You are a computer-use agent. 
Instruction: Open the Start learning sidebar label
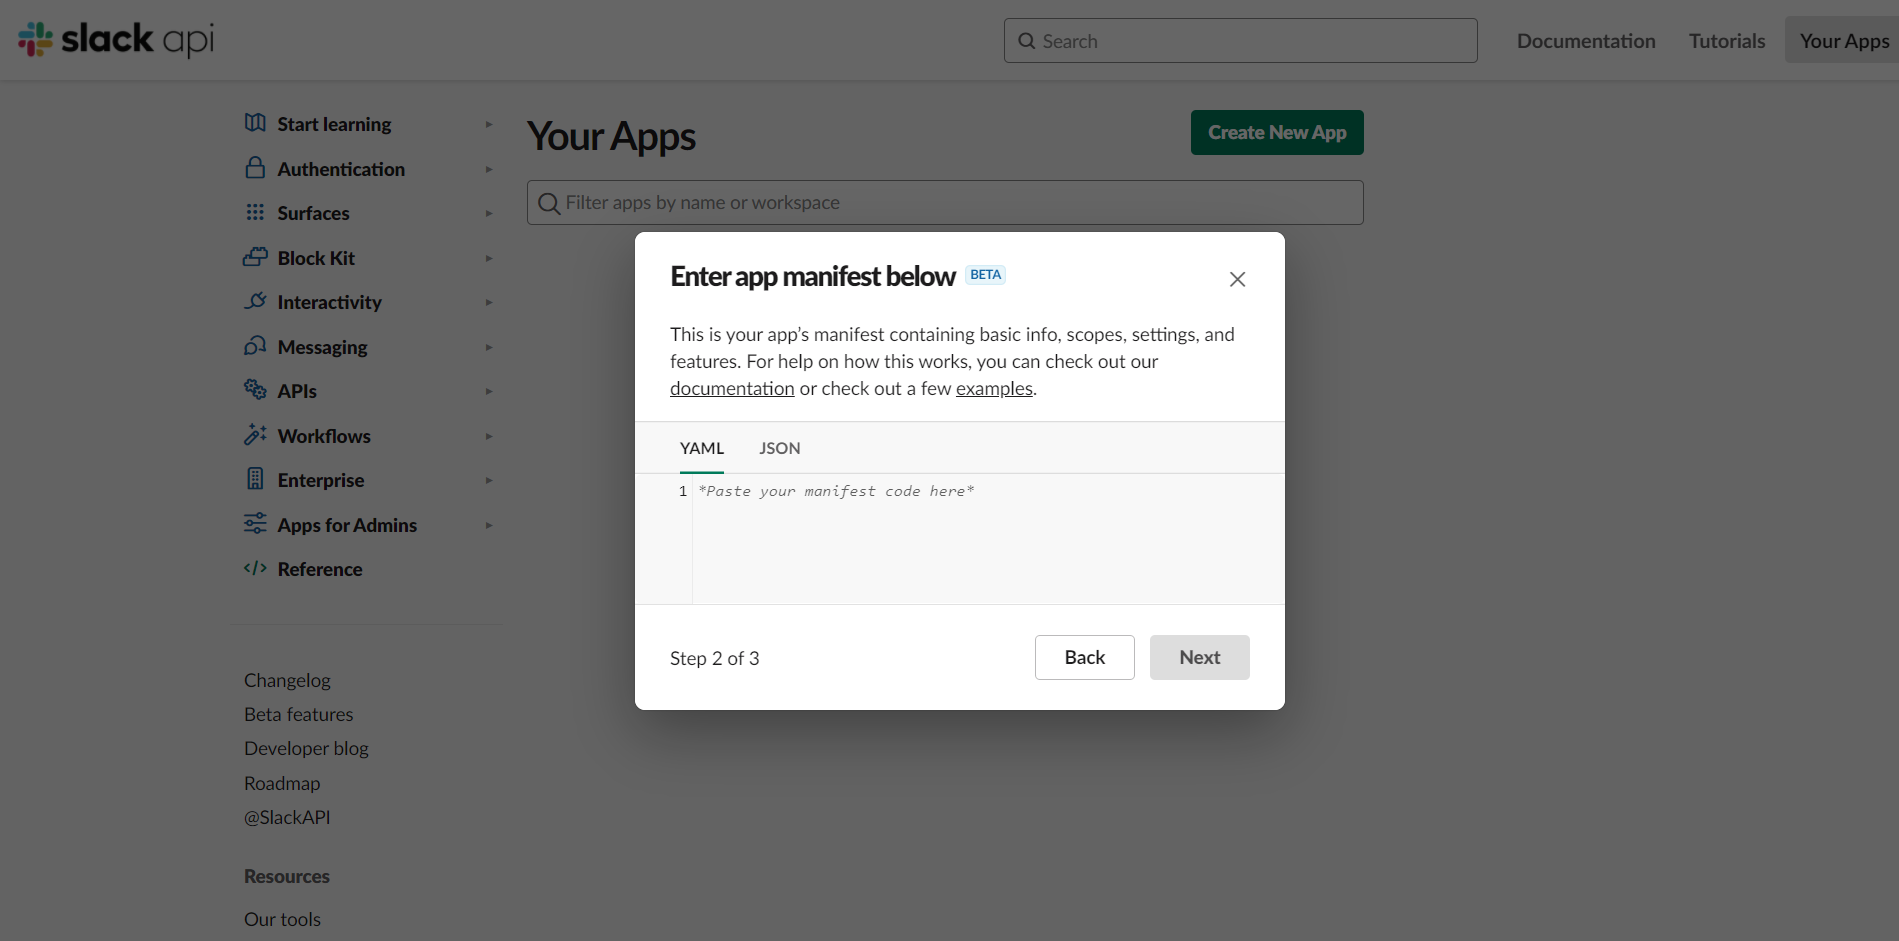point(334,124)
